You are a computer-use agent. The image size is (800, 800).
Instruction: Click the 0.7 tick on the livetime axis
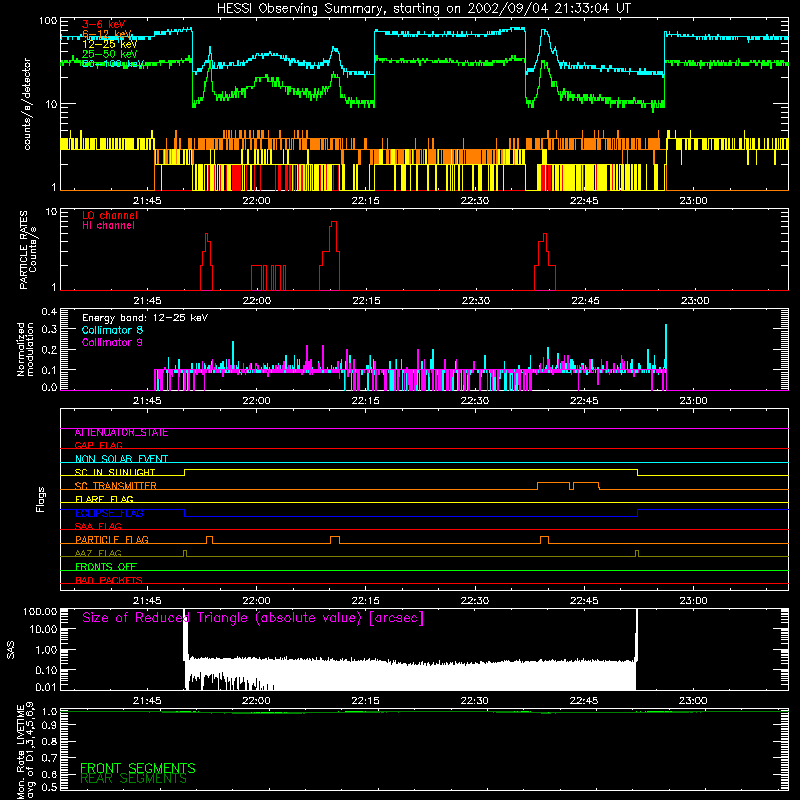click(x=49, y=758)
